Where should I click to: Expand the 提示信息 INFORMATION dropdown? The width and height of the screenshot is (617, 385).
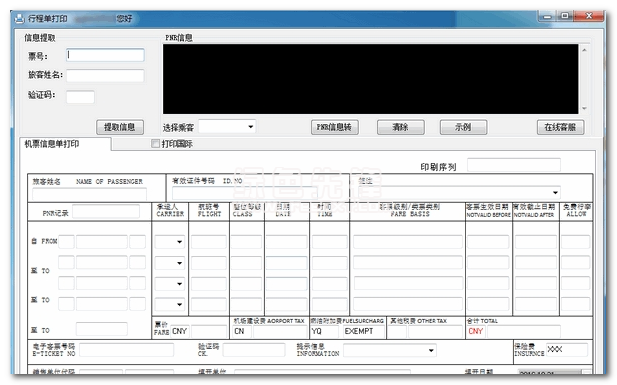point(431,350)
